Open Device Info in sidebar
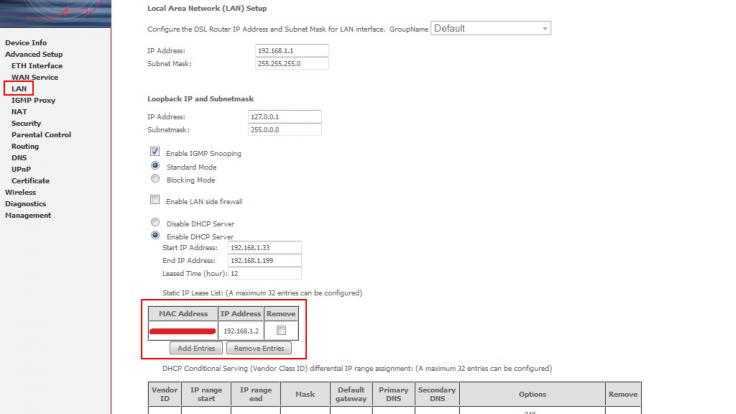This screenshot has height=414, width=736. click(x=26, y=43)
